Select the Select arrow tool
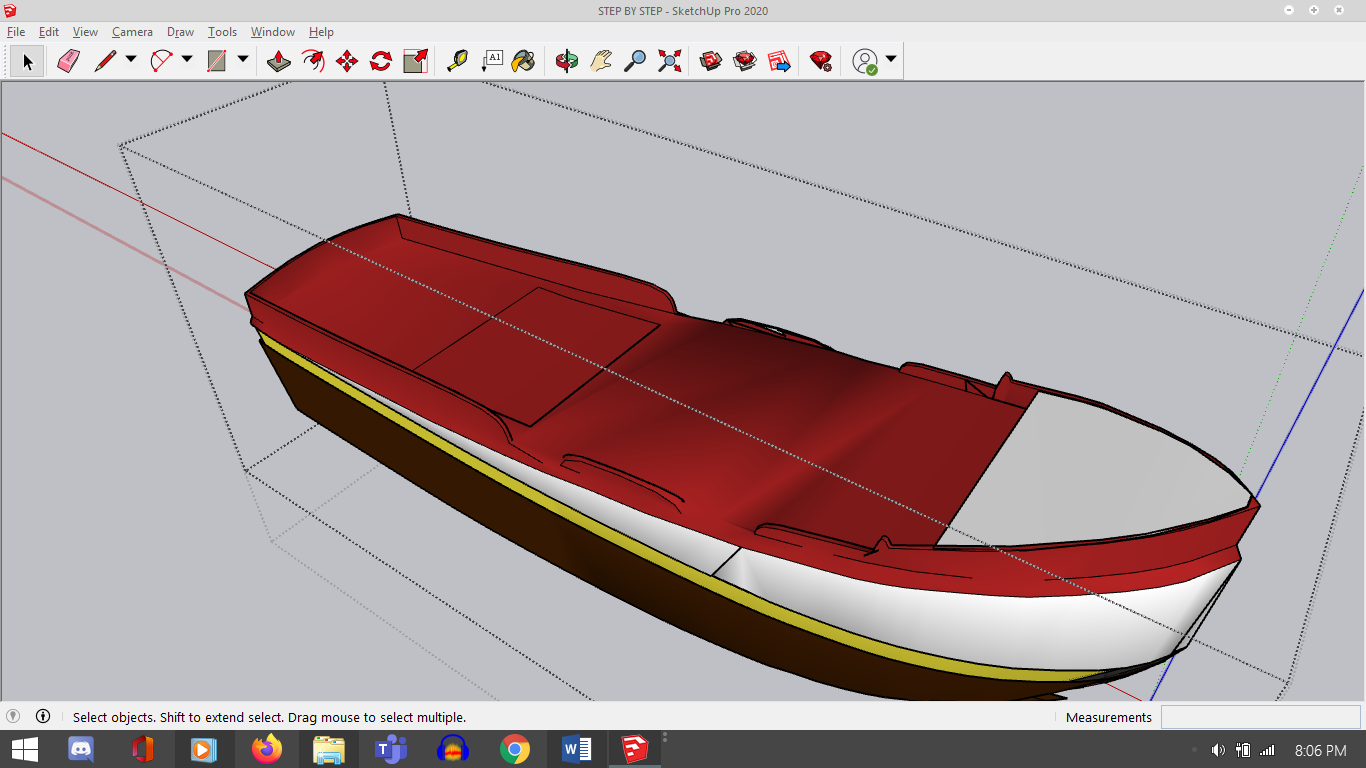Image resolution: width=1366 pixels, height=768 pixels. [x=28, y=61]
